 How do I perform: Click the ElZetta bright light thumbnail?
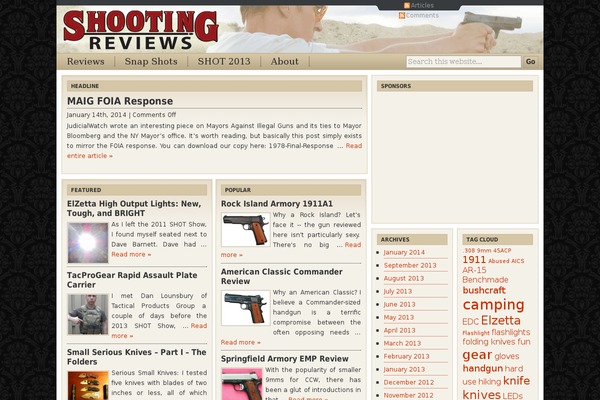point(88,243)
